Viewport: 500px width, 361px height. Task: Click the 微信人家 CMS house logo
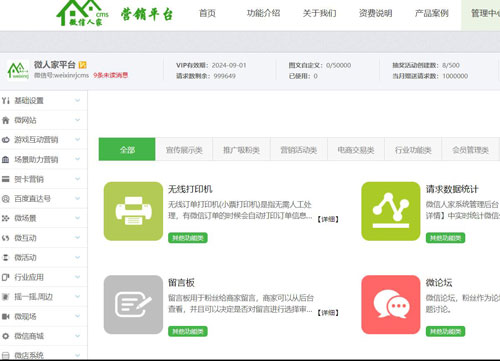click(x=83, y=13)
